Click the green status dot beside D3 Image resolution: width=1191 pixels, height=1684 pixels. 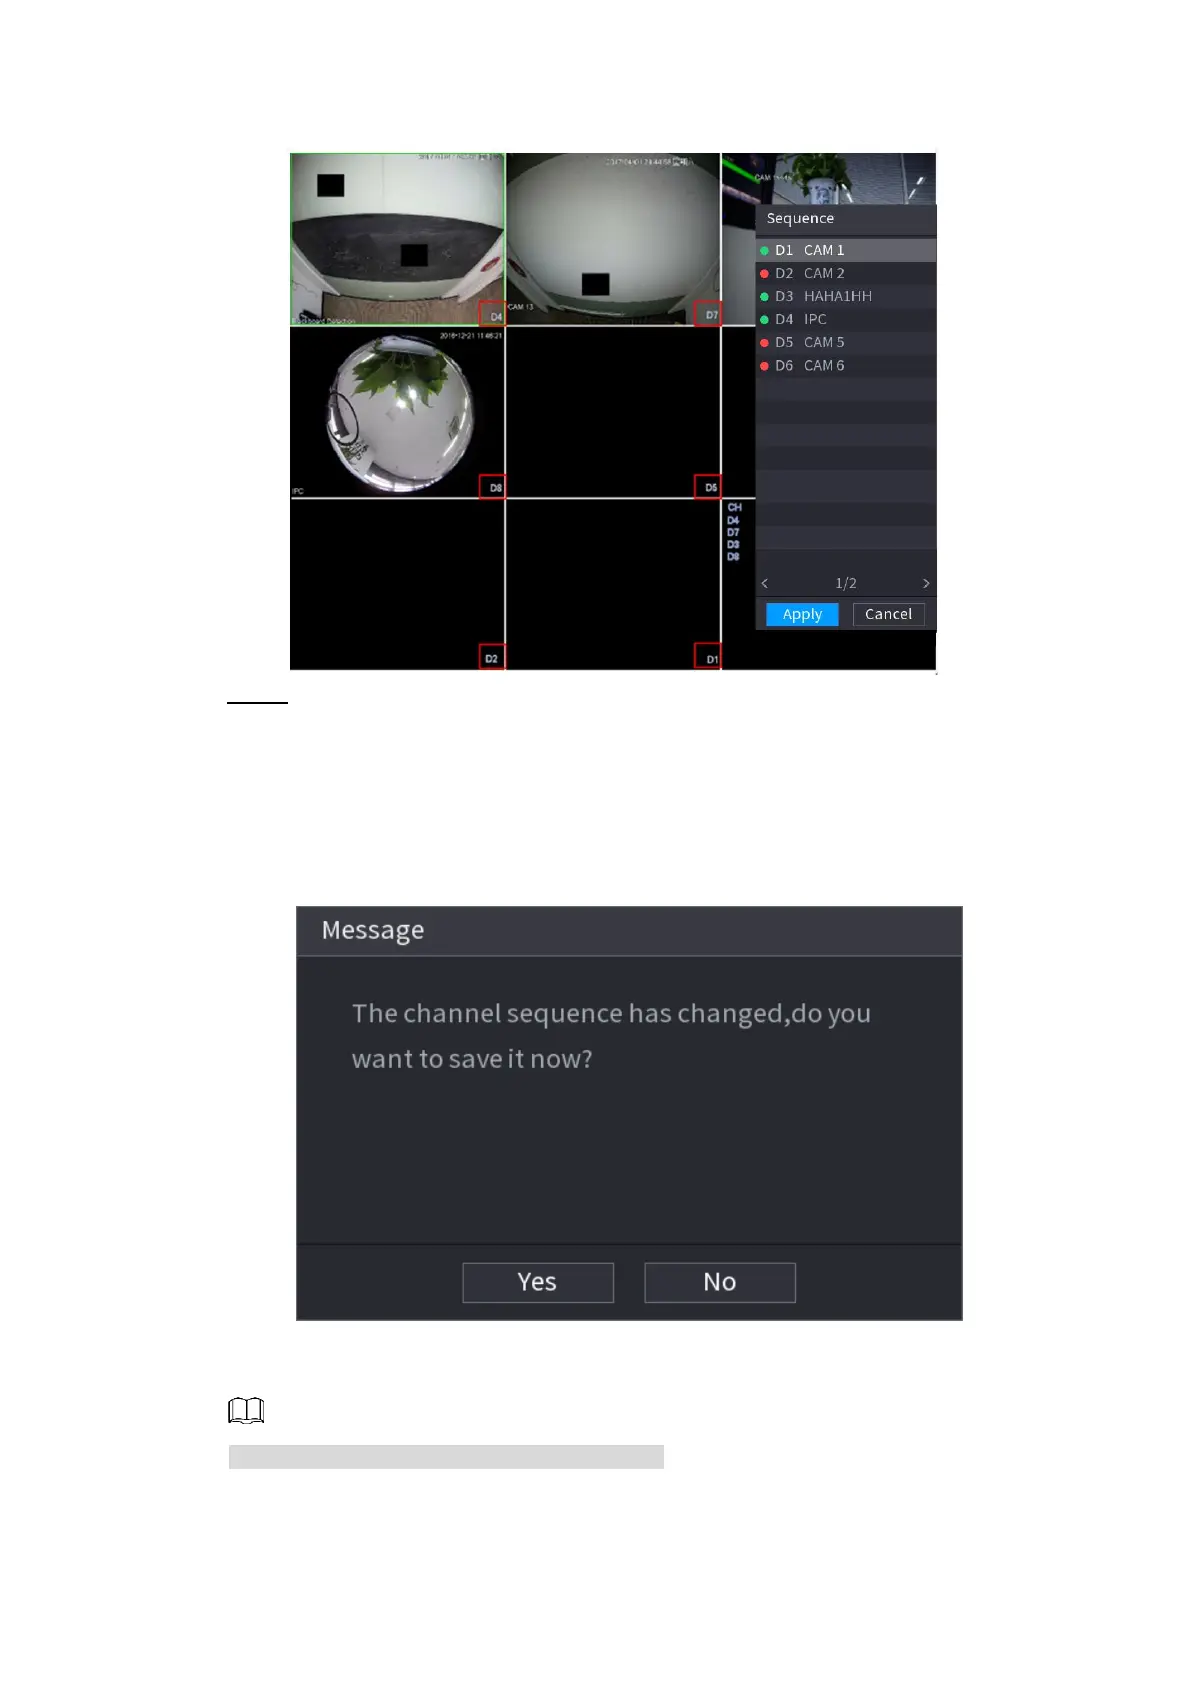(x=764, y=297)
